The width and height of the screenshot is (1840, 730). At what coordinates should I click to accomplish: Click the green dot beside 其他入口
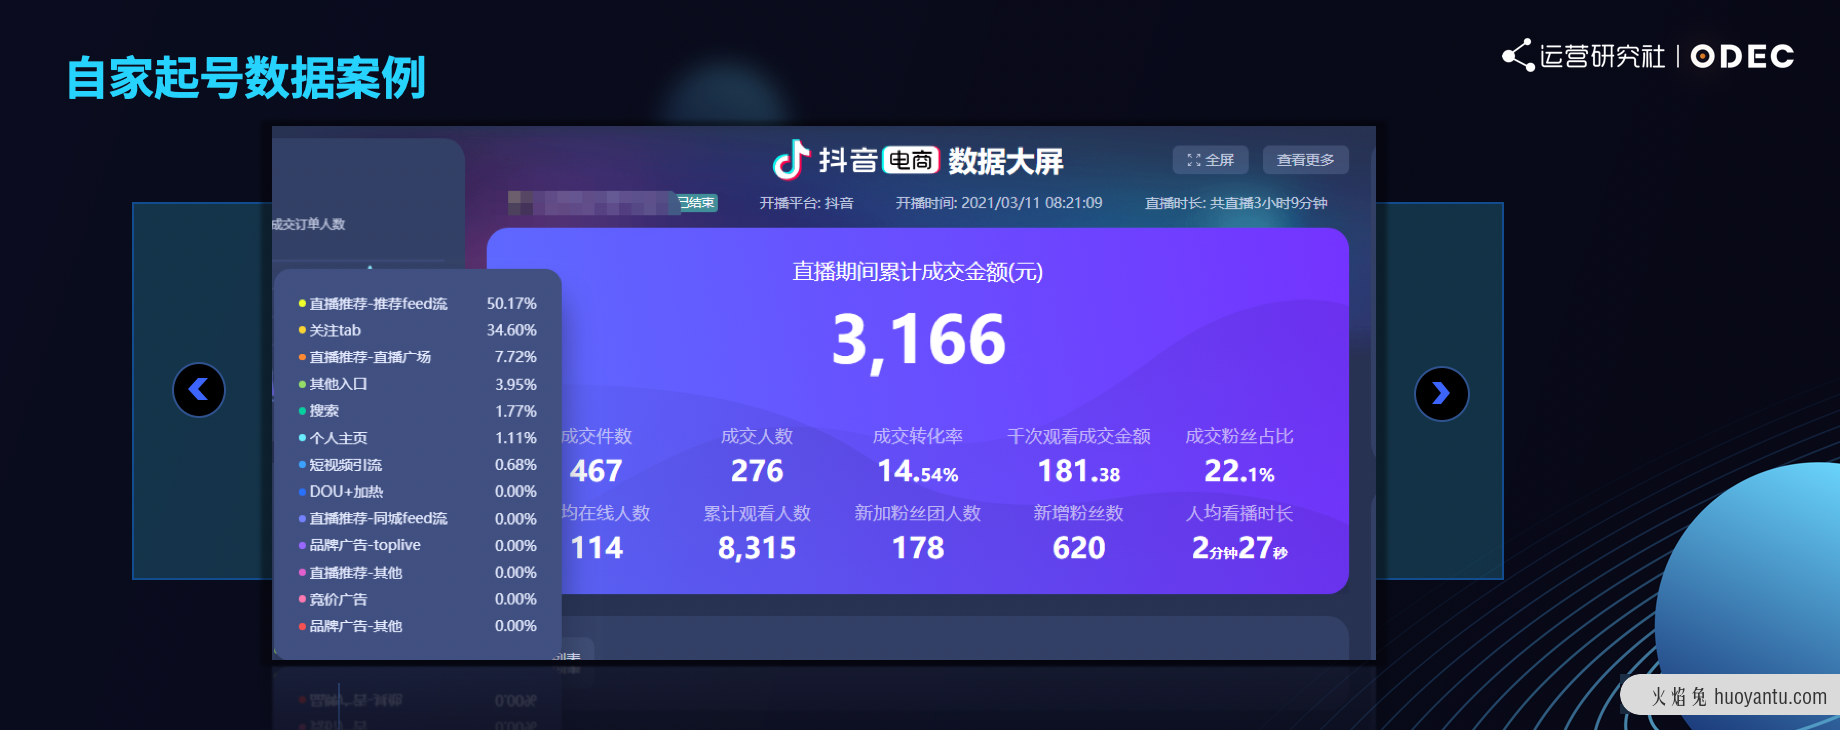[x=302, y=384]
